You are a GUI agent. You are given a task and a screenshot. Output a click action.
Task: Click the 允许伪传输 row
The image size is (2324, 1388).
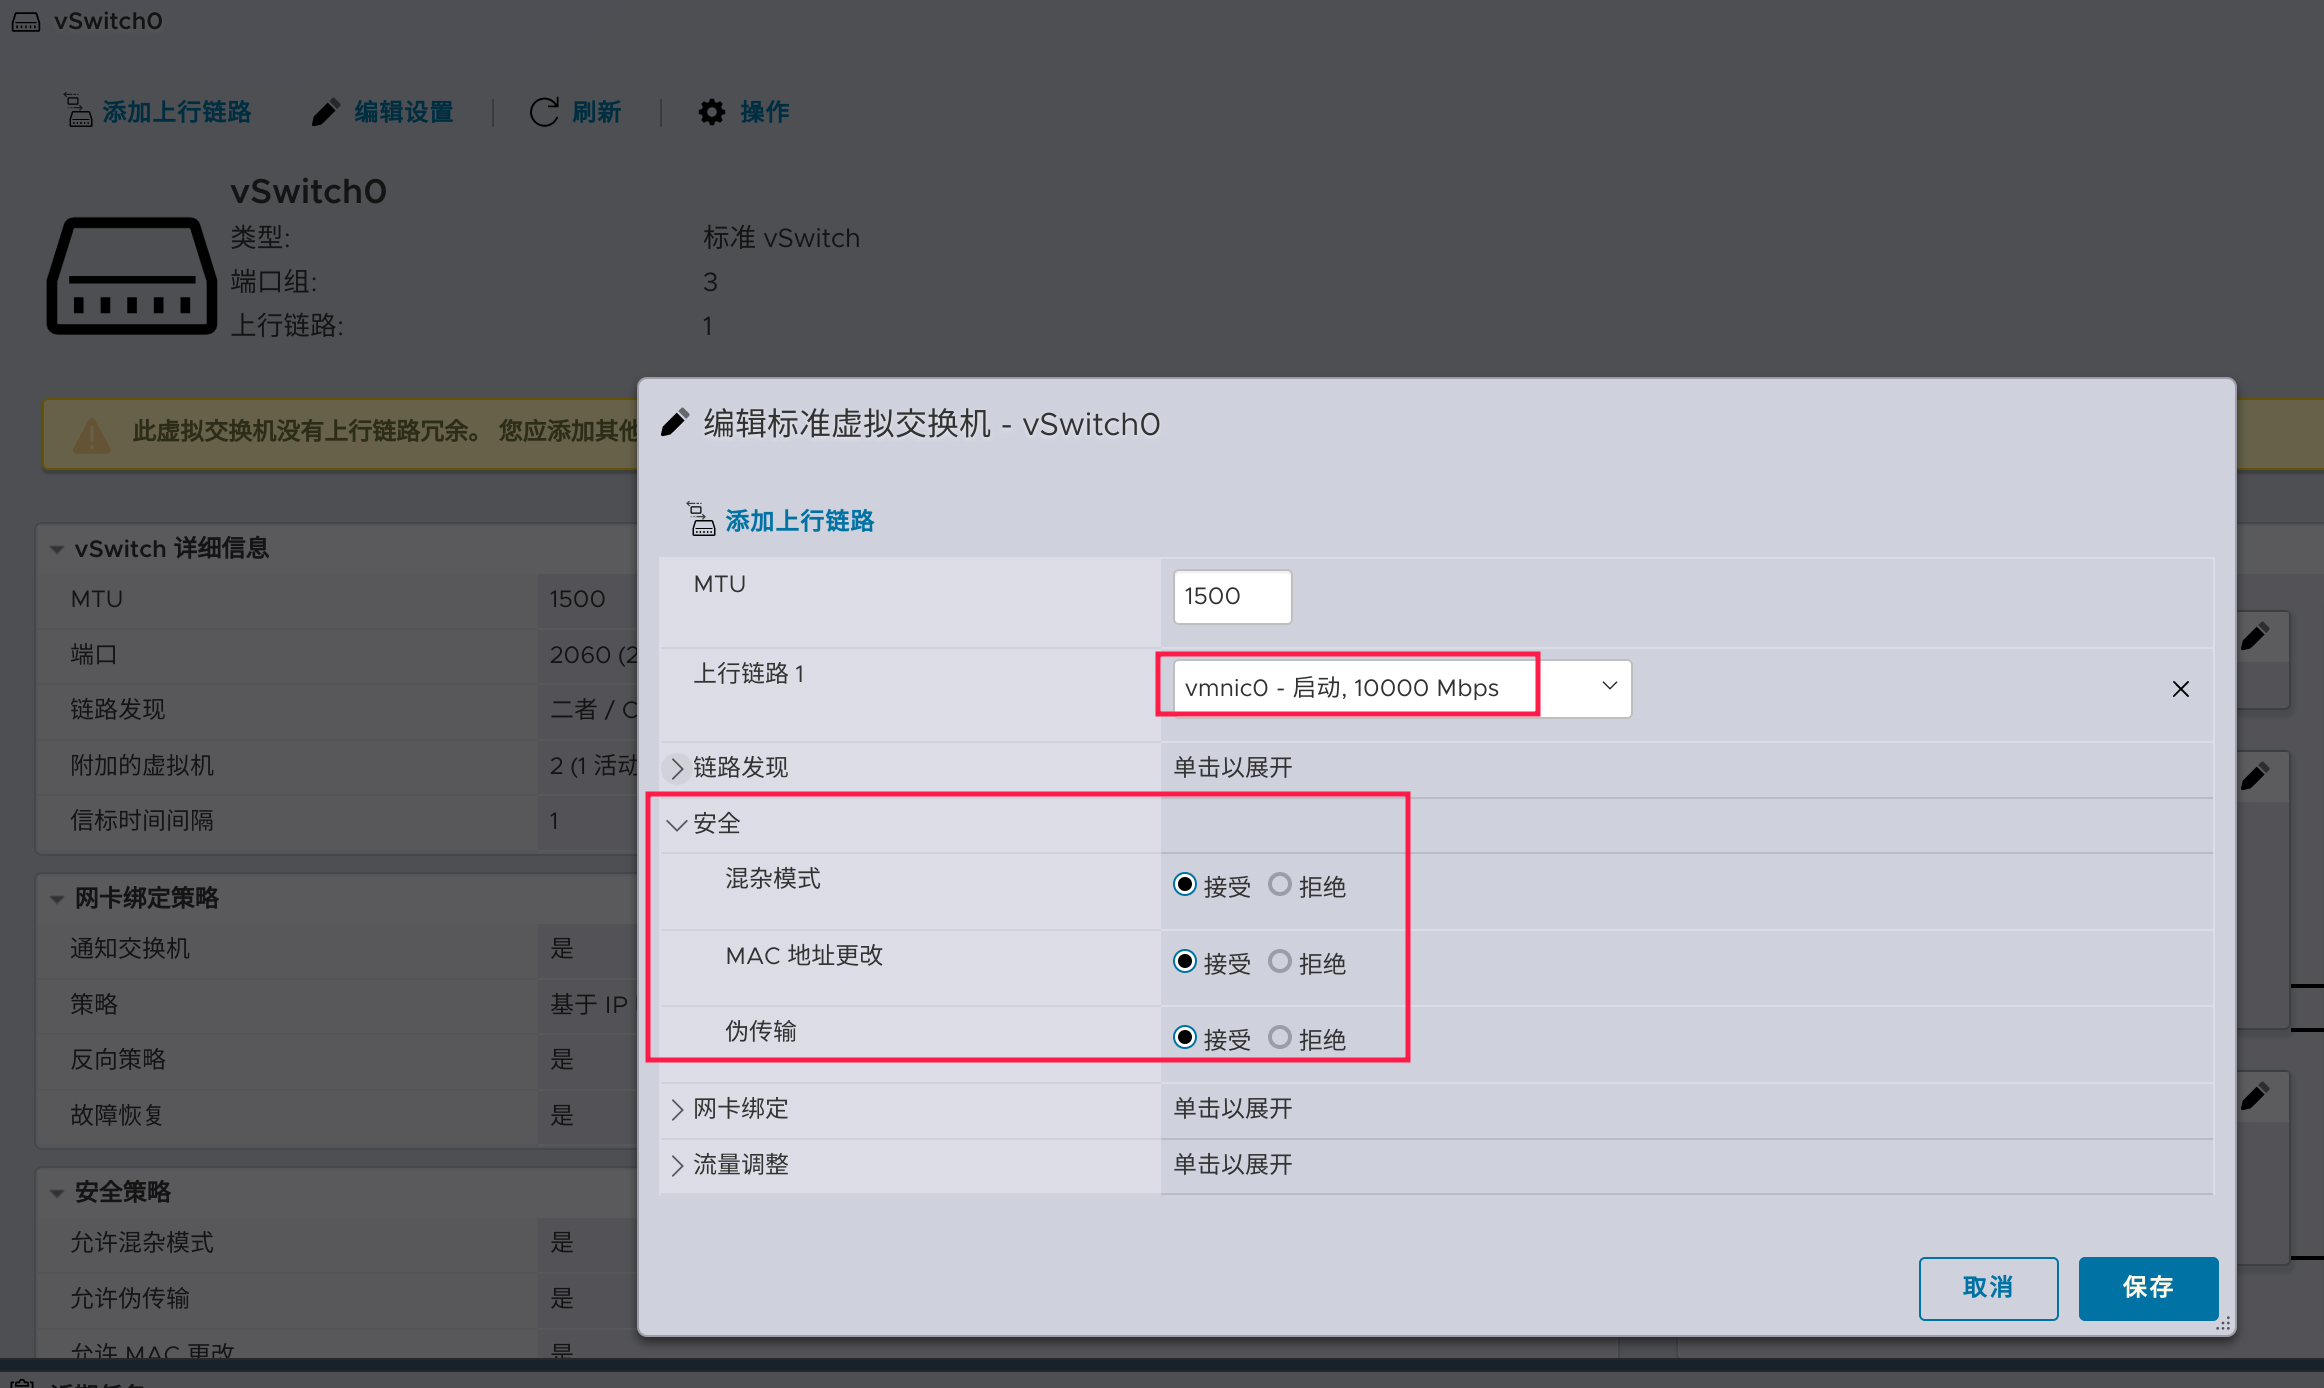click(x=338, y=1299)
